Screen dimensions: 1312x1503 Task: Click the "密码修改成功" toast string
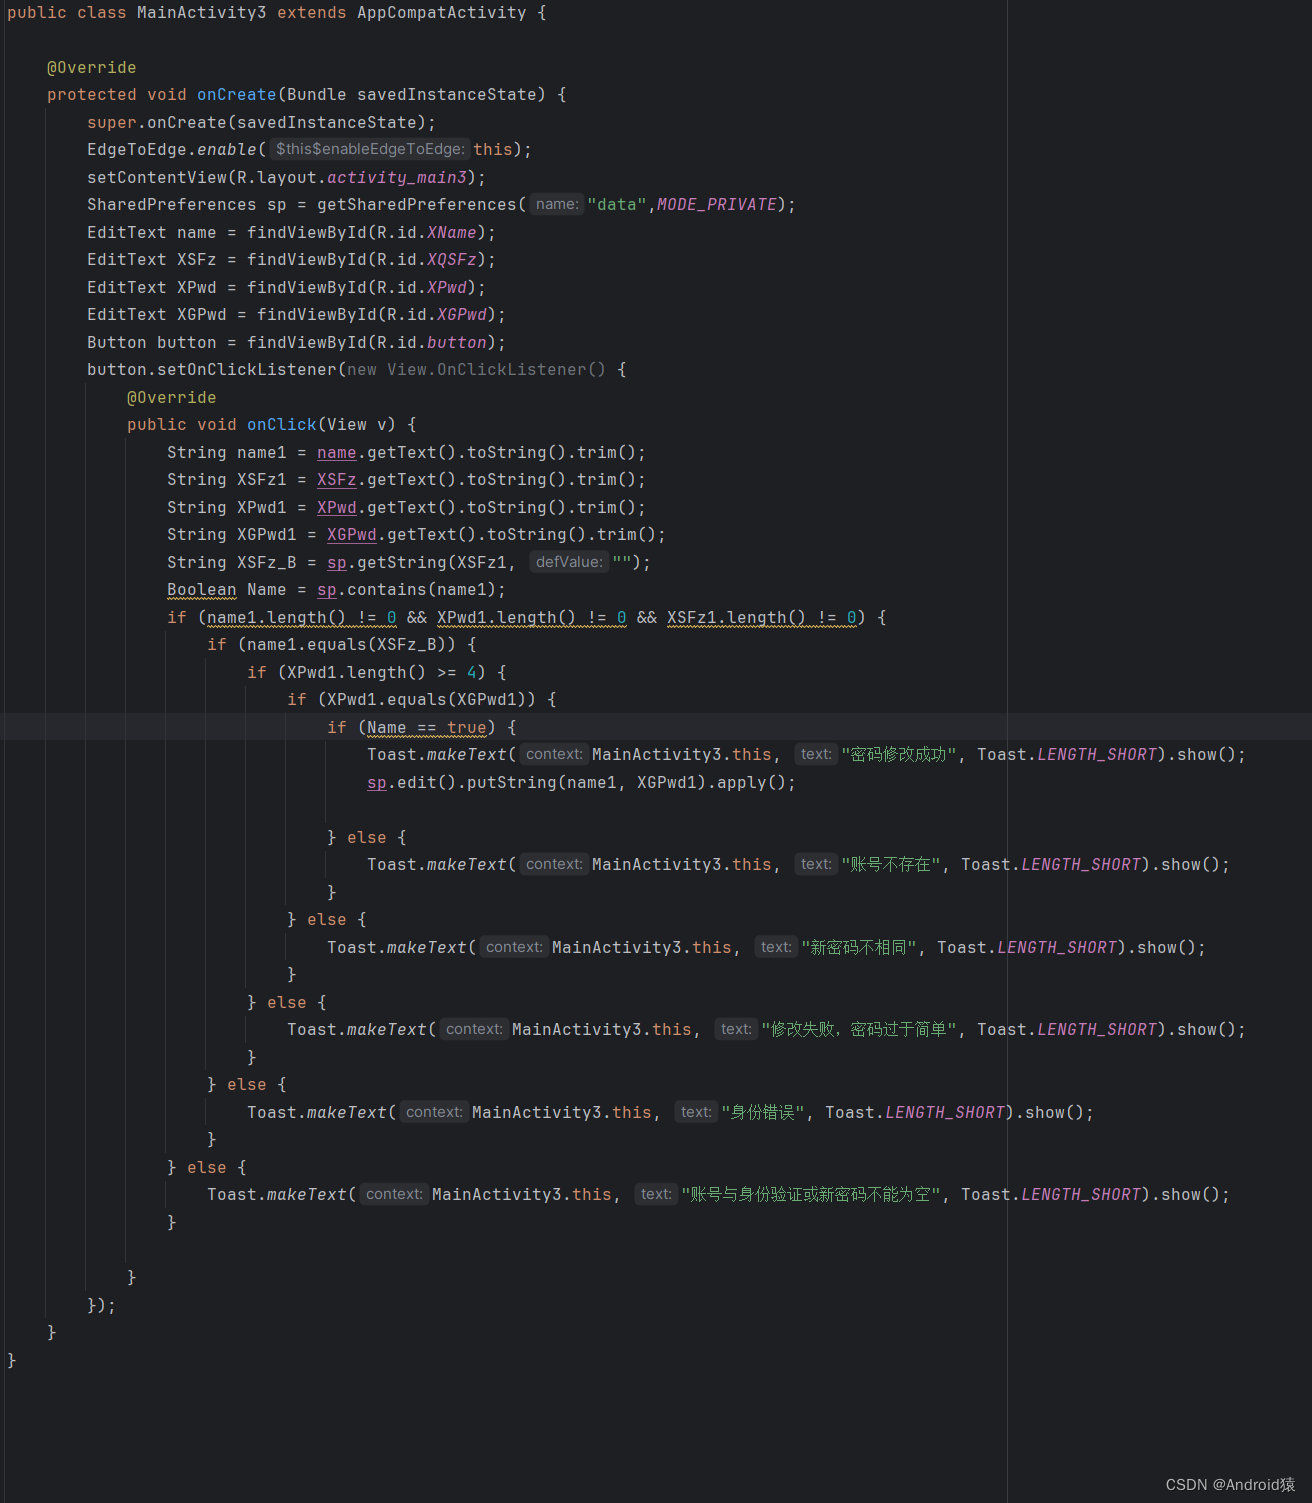(x=898, y=755)
